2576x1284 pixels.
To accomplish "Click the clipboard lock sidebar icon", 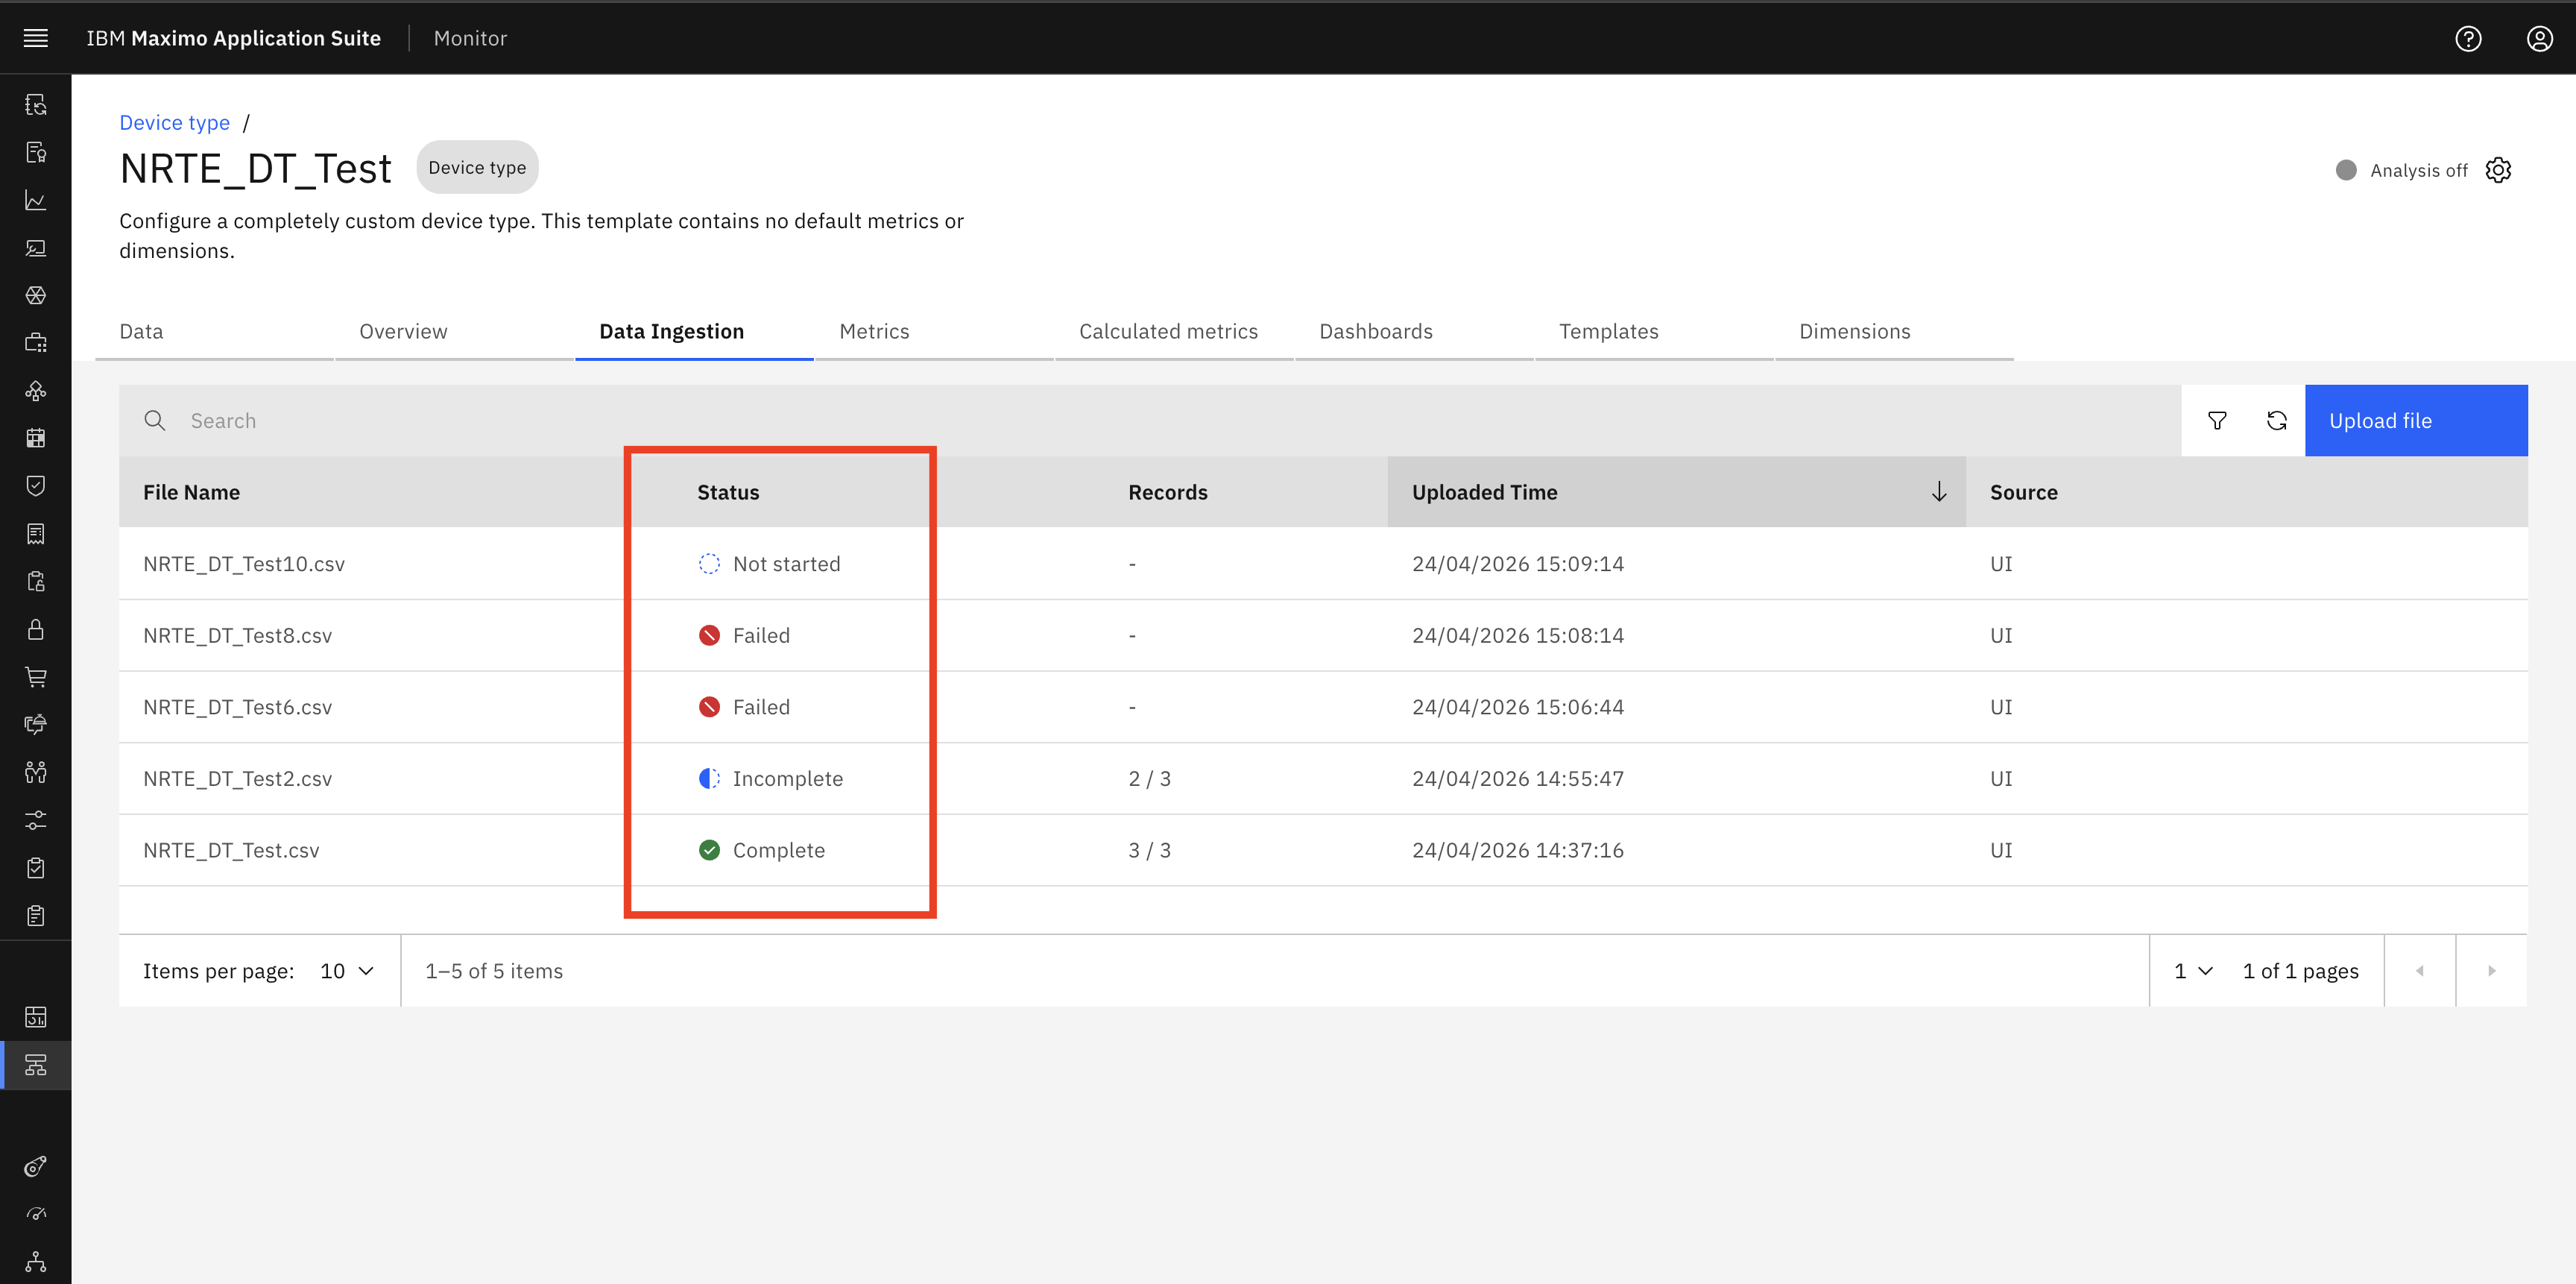I will (x=36, y=582).
